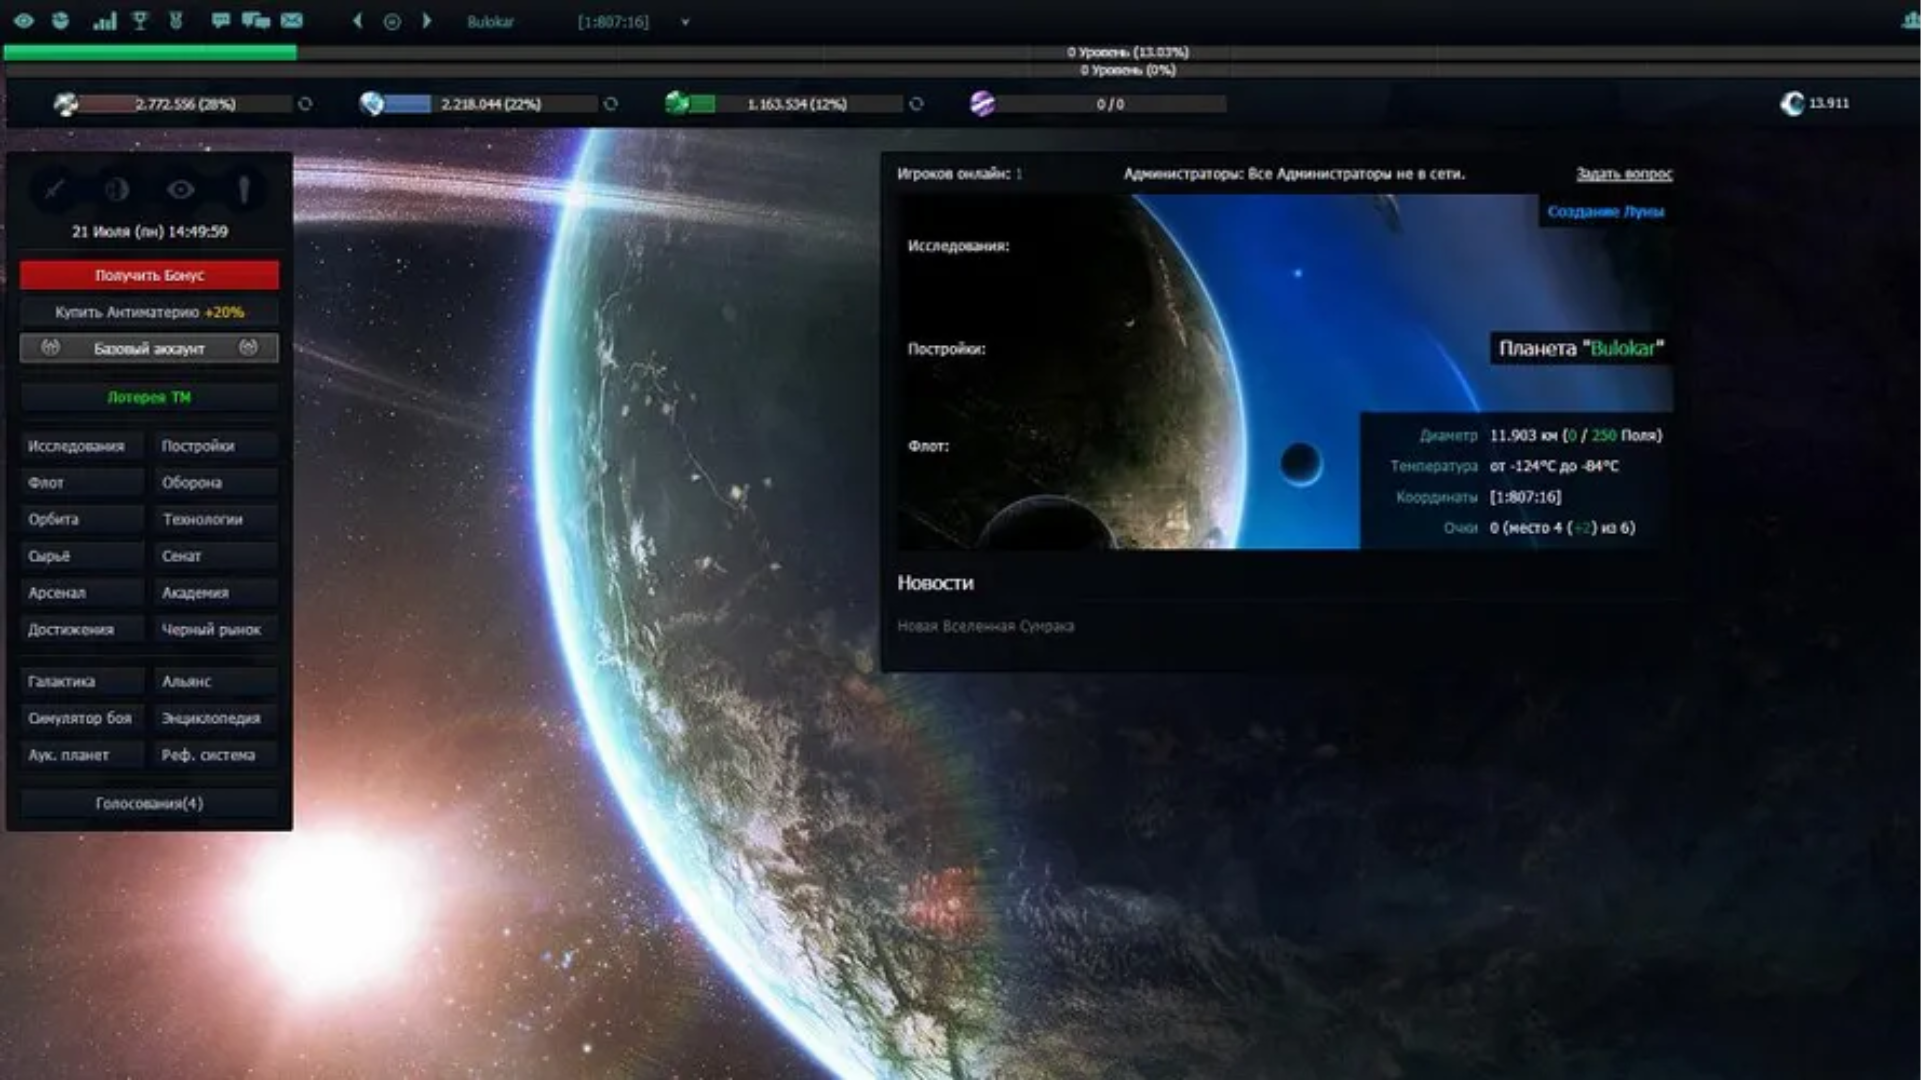The width and height of the screenshot is (1921, 1080).
Task: Click the circular target icon between arrows
Action: (392, 21)
